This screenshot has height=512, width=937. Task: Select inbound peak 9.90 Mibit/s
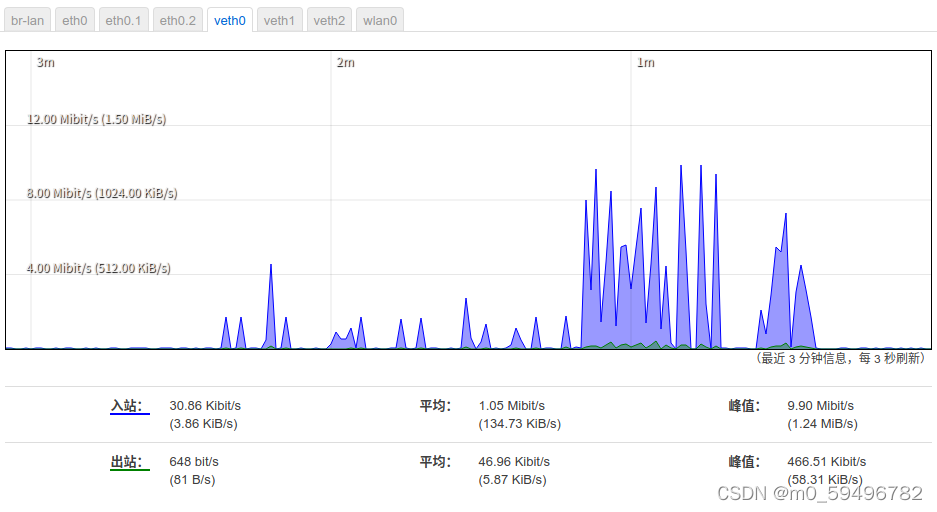pos(820,406)
